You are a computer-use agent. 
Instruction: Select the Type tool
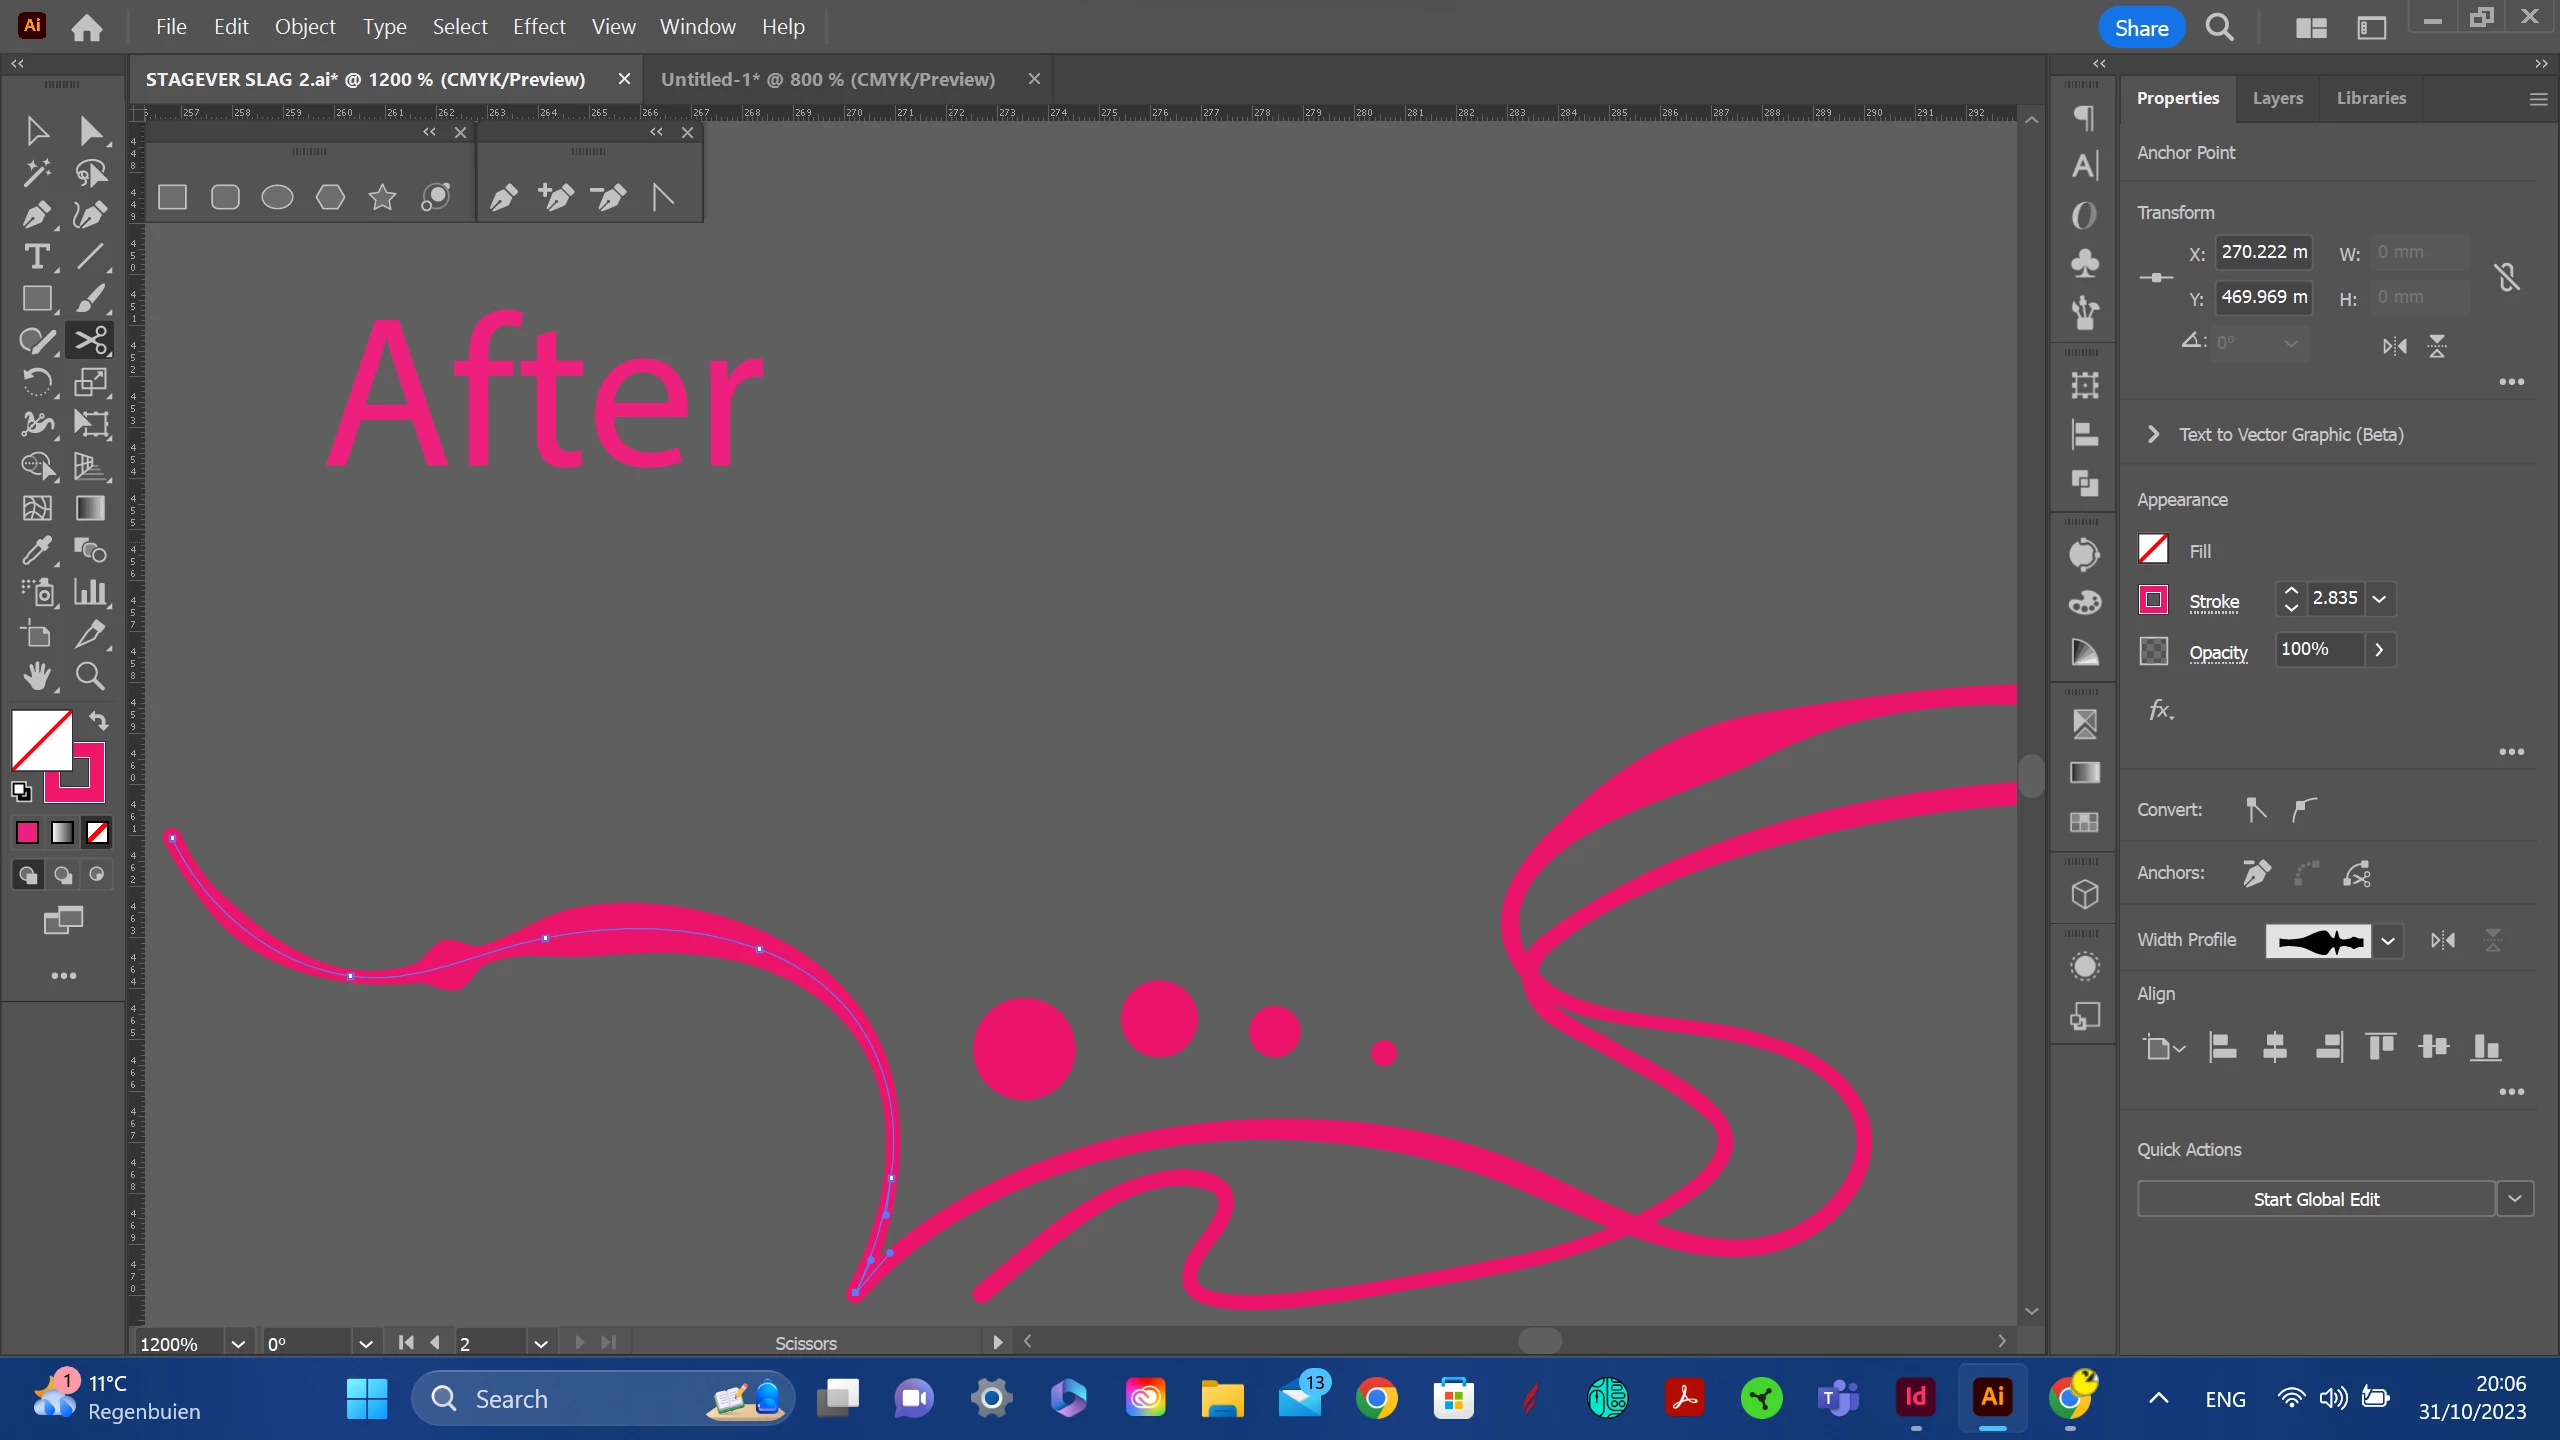(37, 257)
